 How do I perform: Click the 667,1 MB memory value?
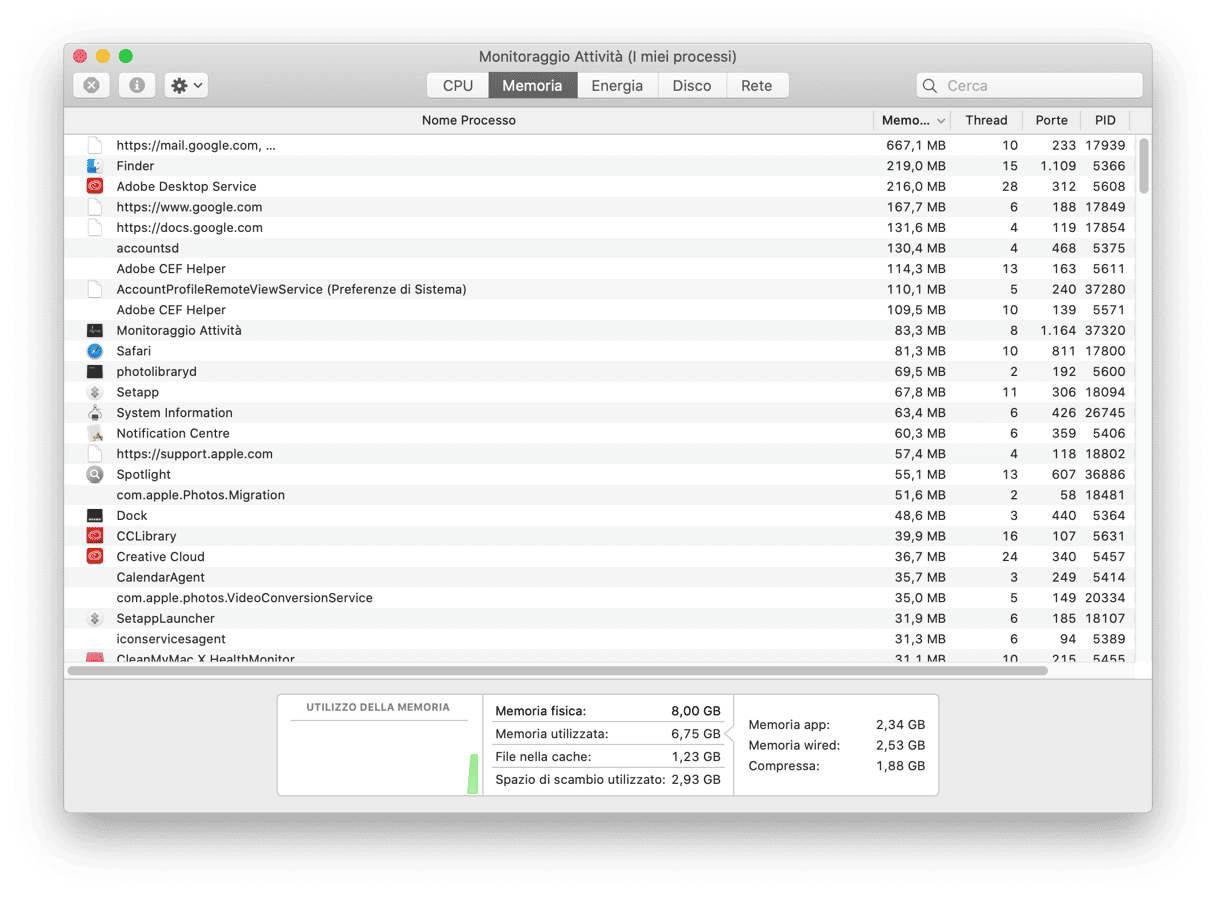pyautogui.click(x=916, y=145)
